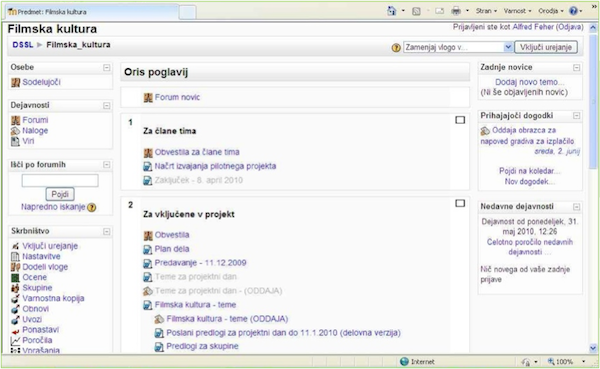Collapse the Išči po forumih block
The width and height of the screenshot is (600, 369).
click(x=106, y=165)
